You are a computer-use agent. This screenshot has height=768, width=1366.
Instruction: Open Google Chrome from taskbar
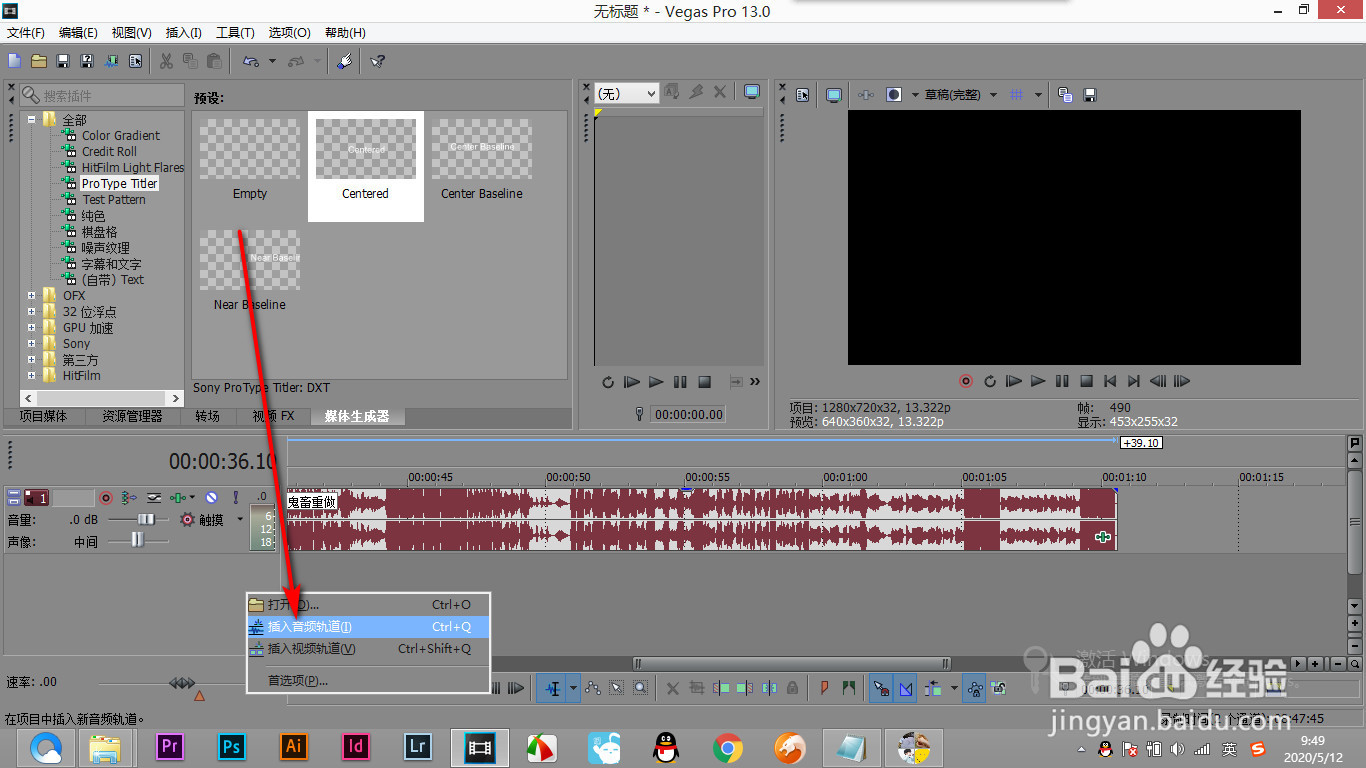[x=727, y=746]
